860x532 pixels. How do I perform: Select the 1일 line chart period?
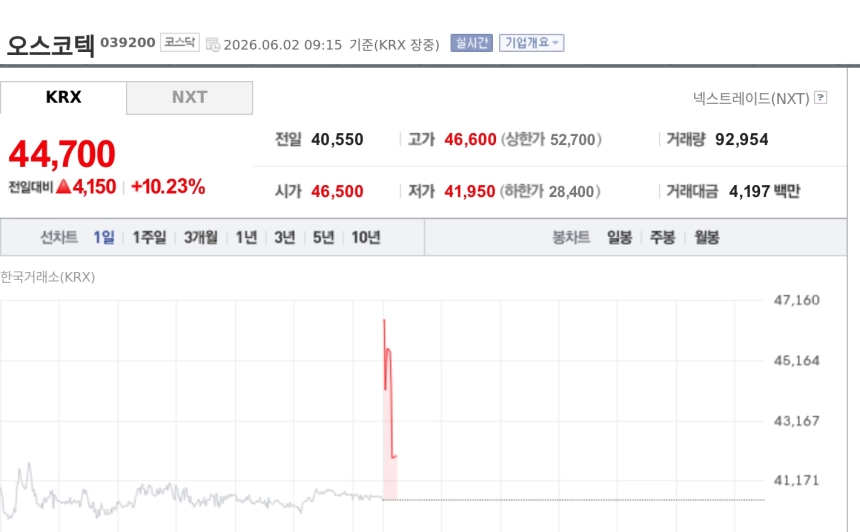[104, 237]
